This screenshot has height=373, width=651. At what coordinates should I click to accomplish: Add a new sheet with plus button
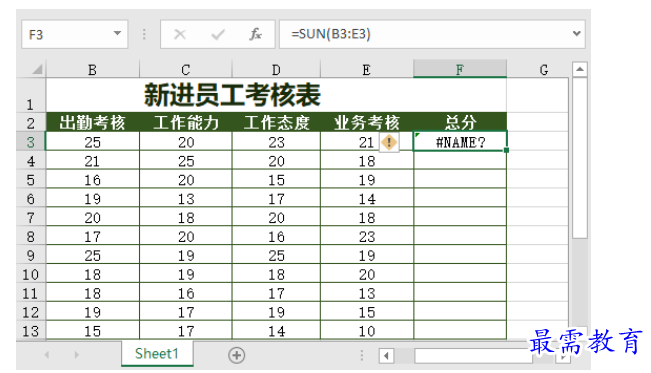237,355
